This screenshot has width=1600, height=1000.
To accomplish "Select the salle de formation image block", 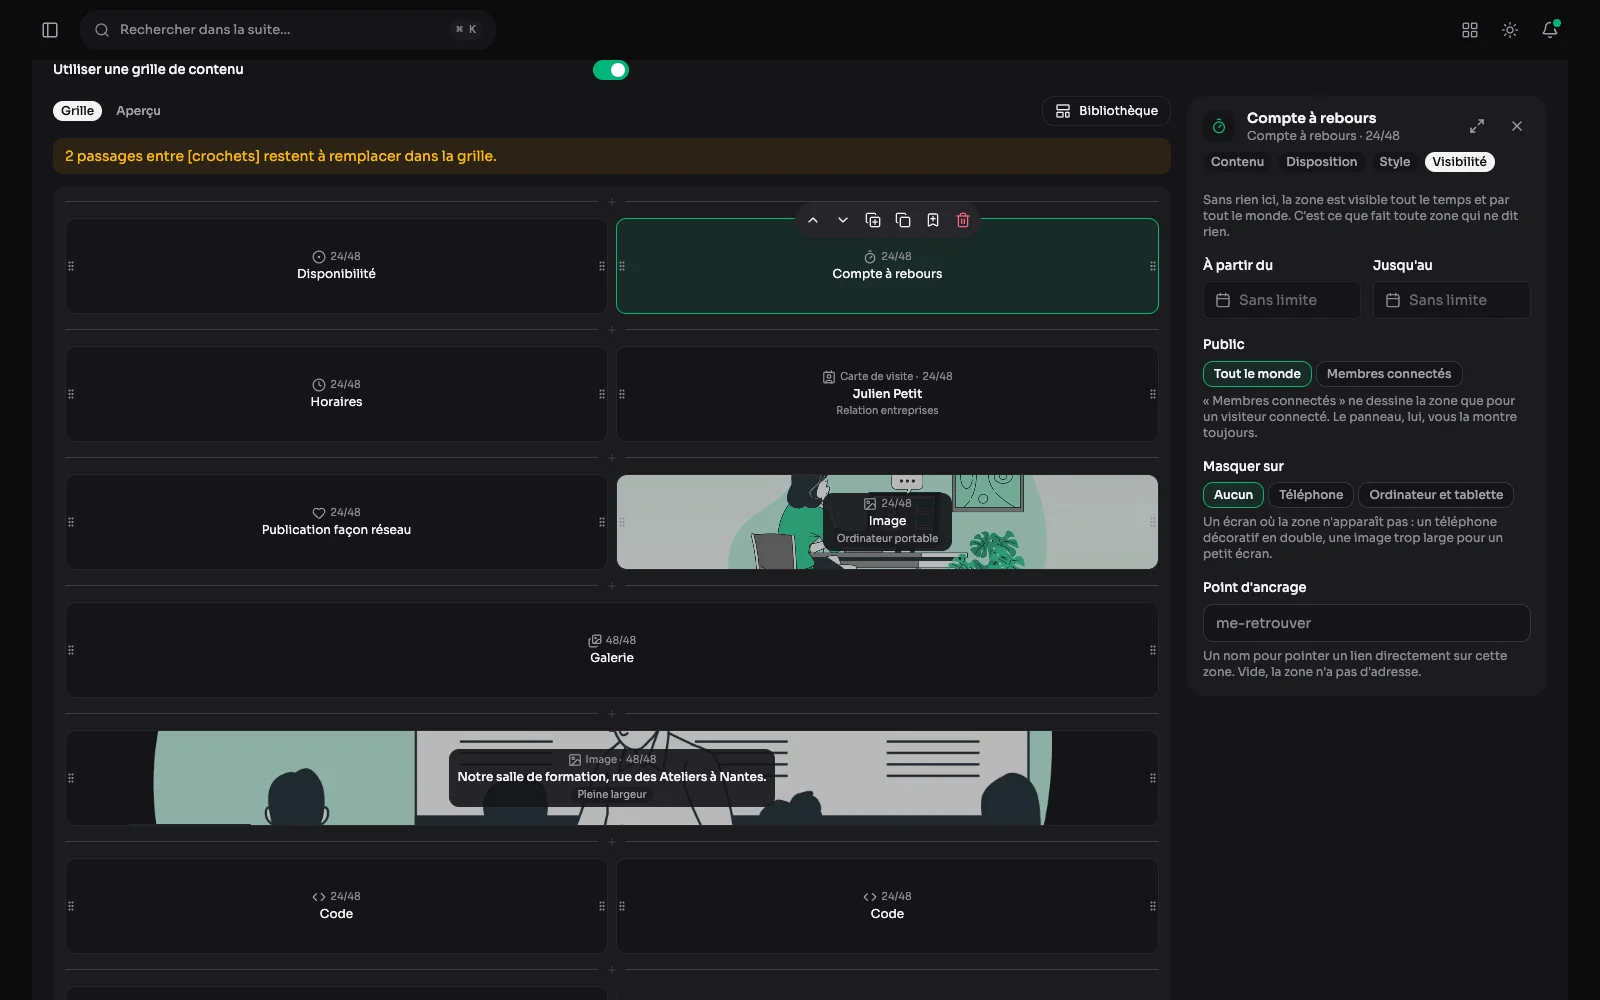I will click(612, 778).
